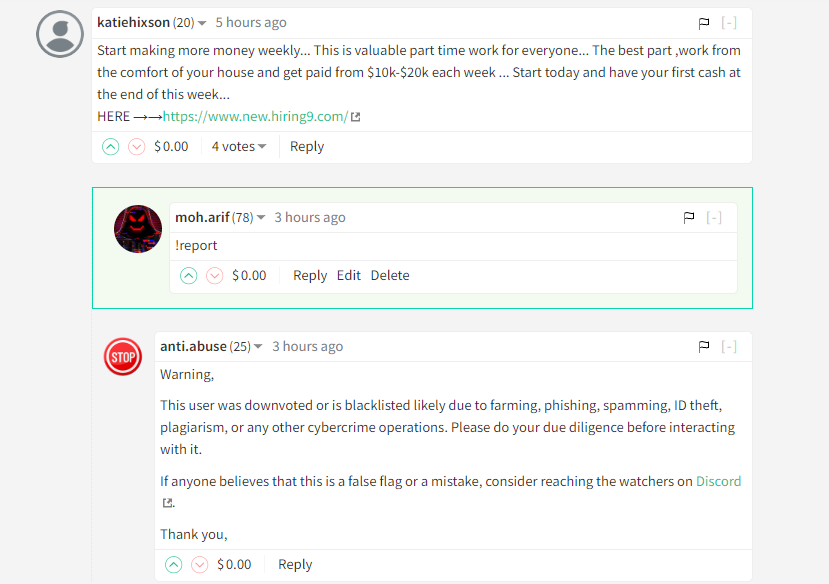Image resolution: width=829 pixels, height=584 pixels.
Task: Open moh.arif's user dropdown arrow
Action: pyautogui.click(x=261, y=218)
